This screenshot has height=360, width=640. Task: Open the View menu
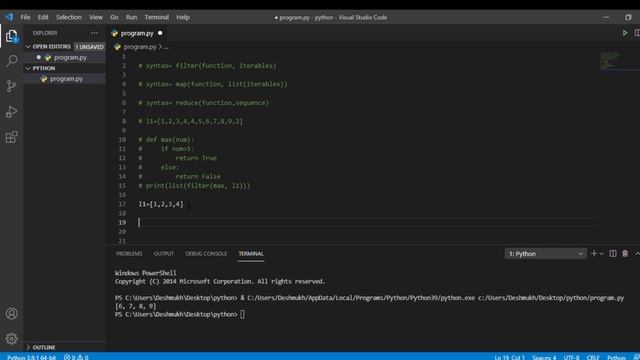(x=96, y=17)
